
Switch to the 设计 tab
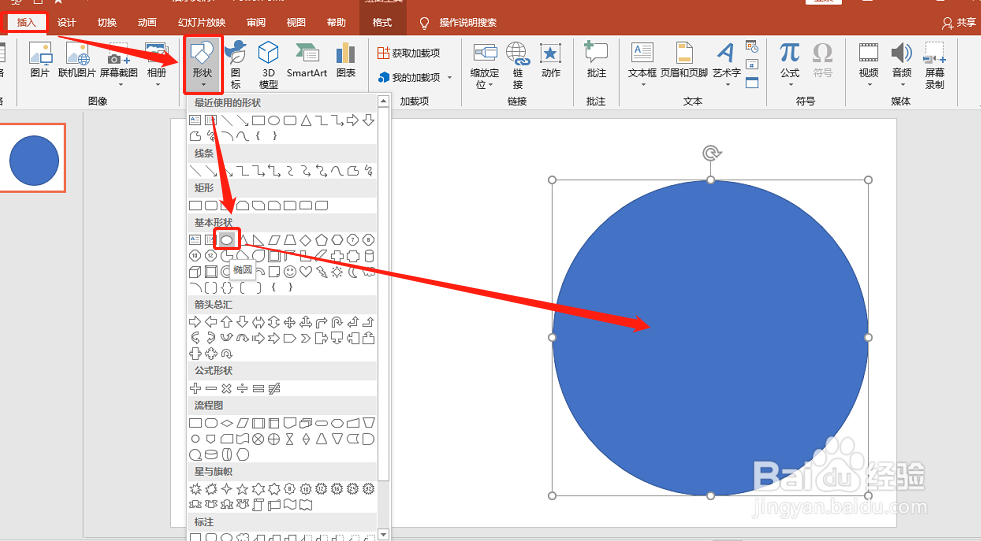[66, 23]
